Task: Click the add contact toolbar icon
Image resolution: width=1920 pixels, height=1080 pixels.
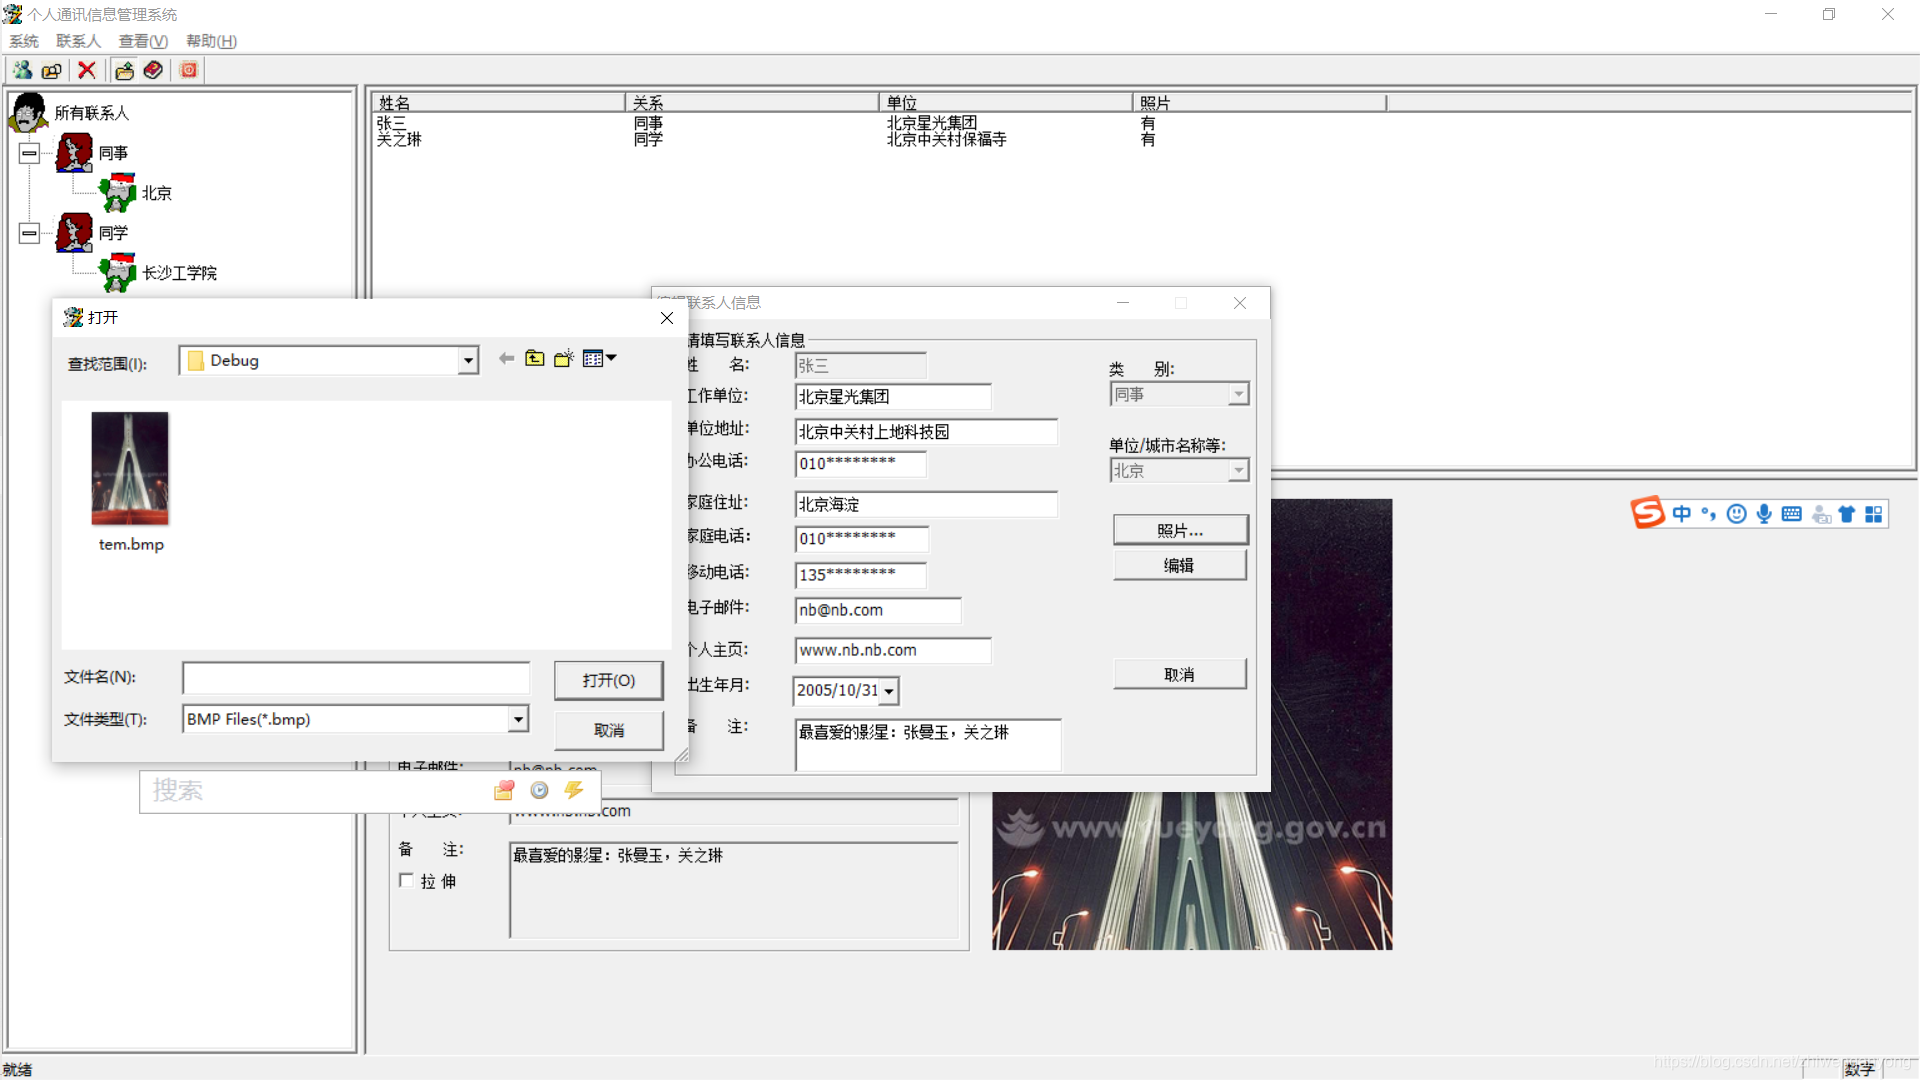Action: [22, 70]
